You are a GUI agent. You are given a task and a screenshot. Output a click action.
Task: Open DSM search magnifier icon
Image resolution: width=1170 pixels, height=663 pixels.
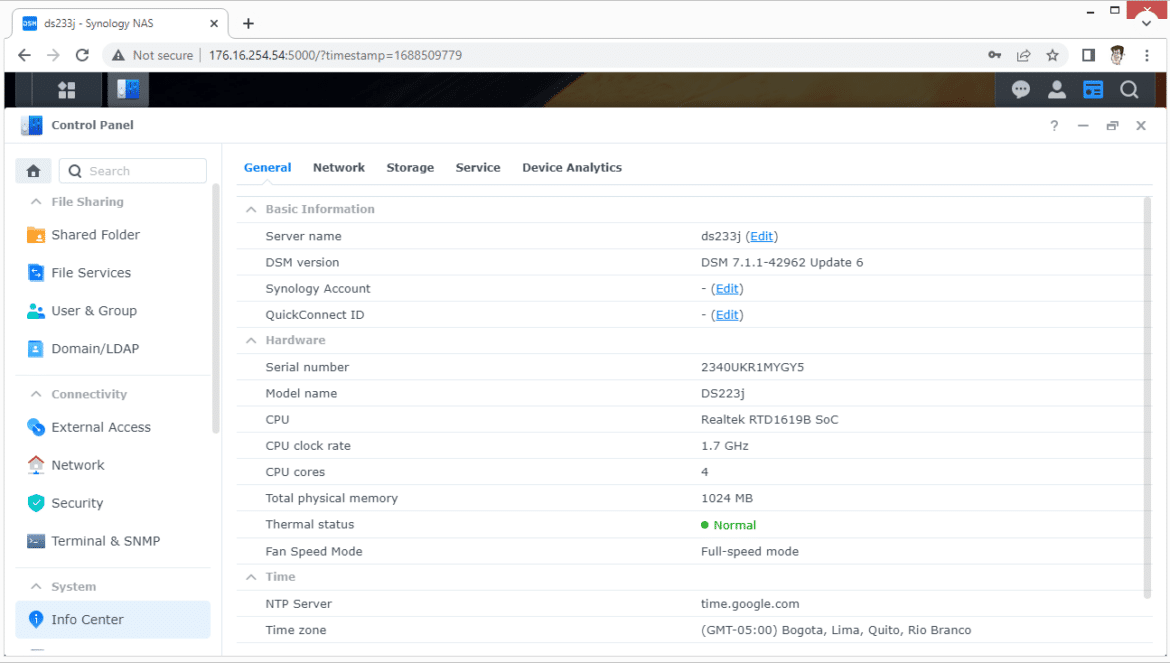click(1129, 90)
